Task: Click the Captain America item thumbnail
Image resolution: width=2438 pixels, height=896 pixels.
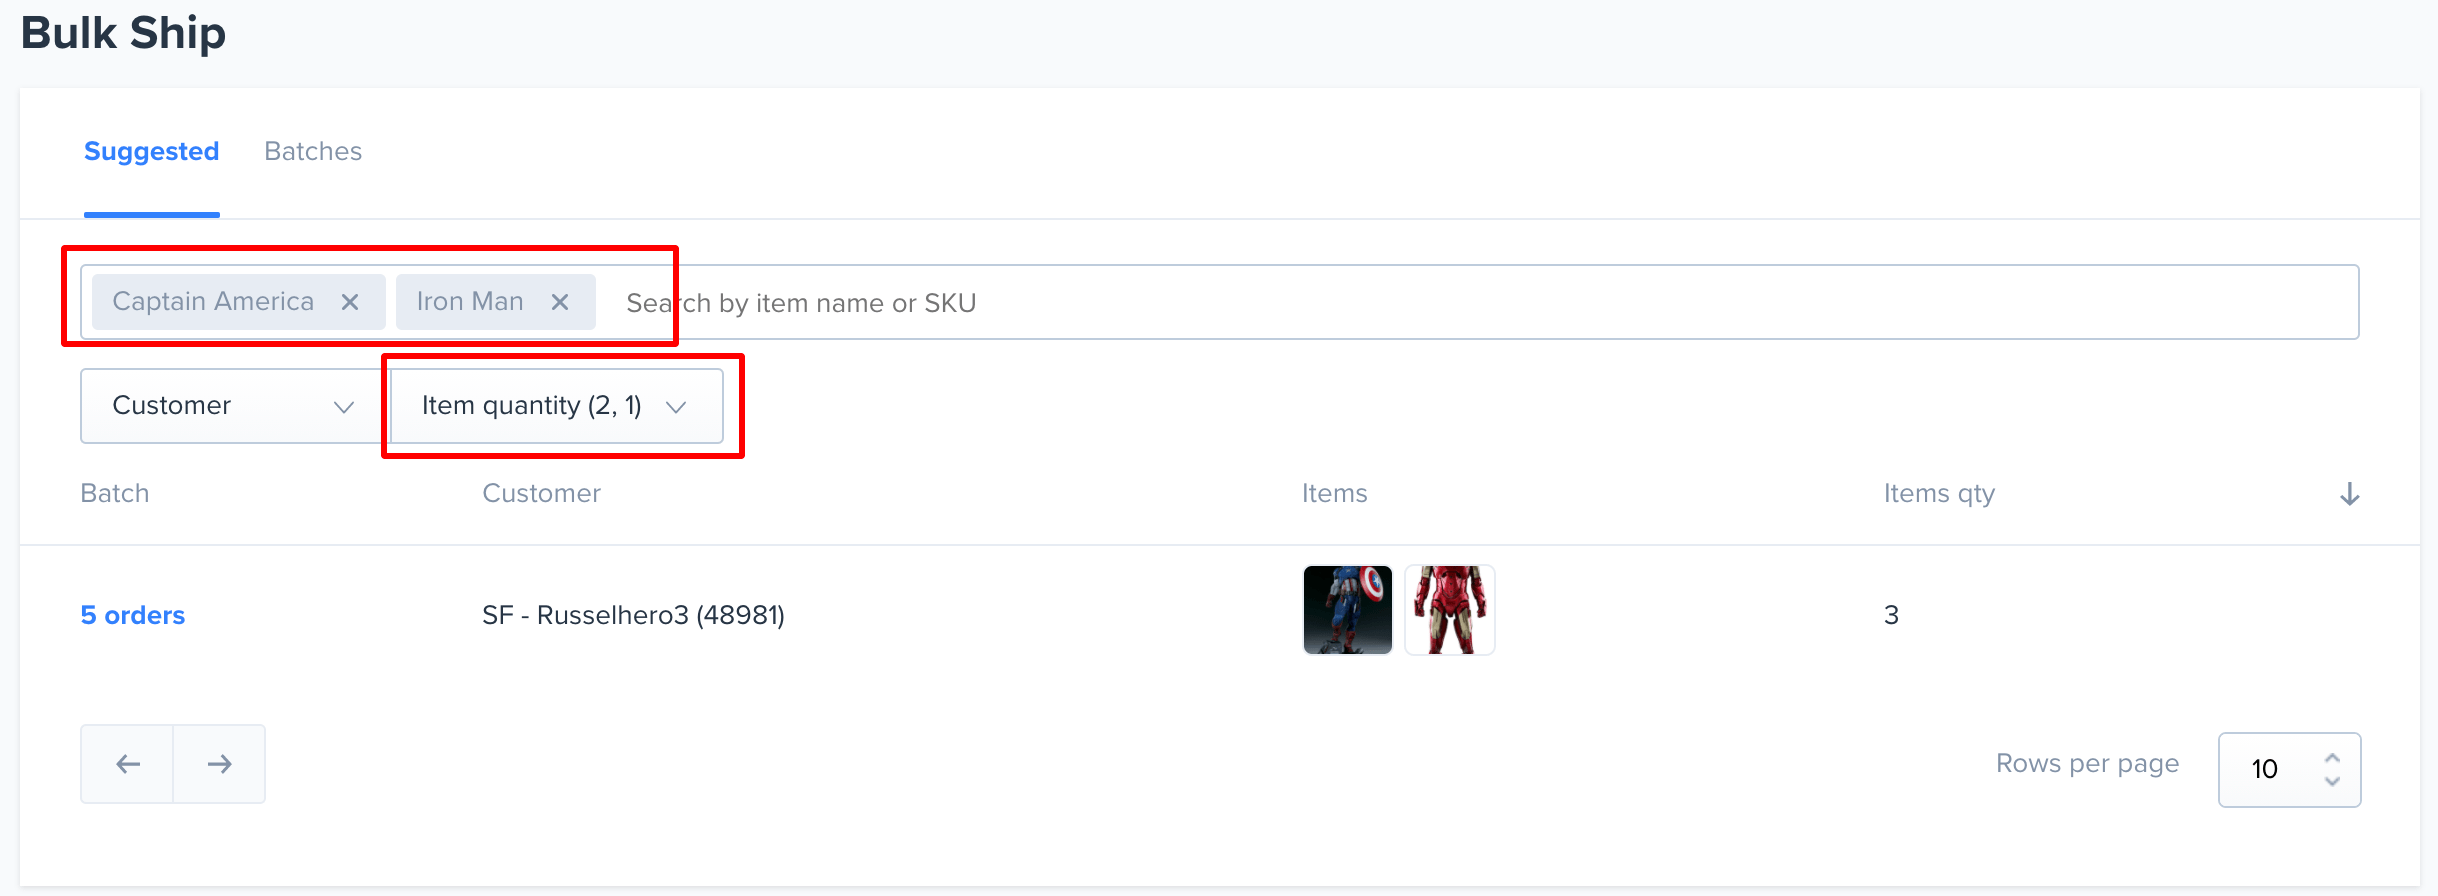Action: [x=1347, y=610]
